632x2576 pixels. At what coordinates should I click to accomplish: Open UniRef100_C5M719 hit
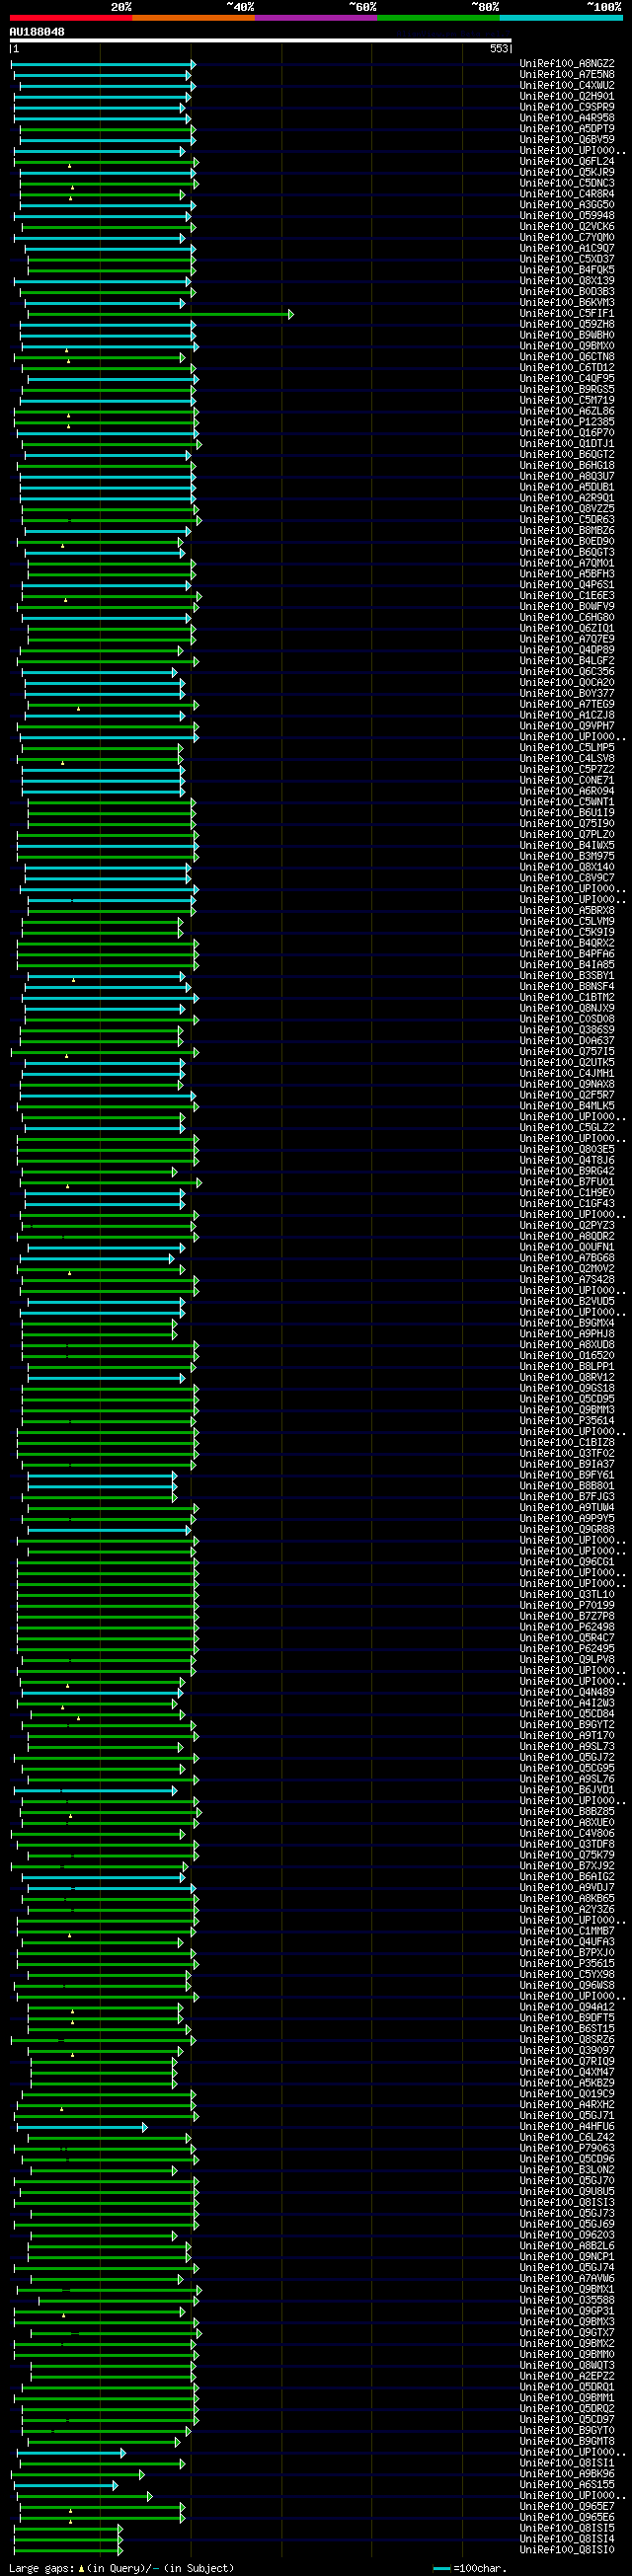click(567, 401)
